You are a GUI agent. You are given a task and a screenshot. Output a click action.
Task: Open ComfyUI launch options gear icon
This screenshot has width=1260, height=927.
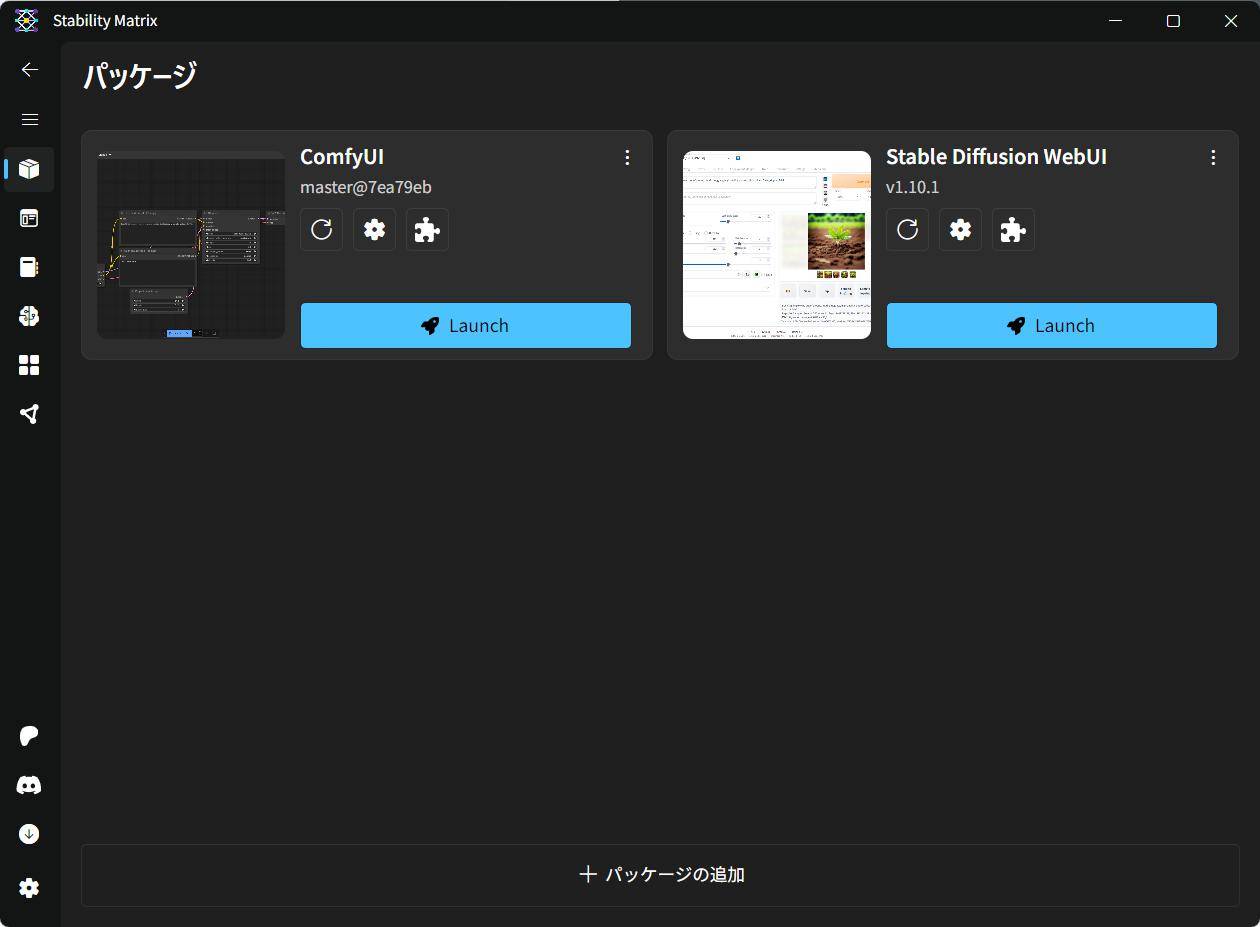[x=374, y=230]
